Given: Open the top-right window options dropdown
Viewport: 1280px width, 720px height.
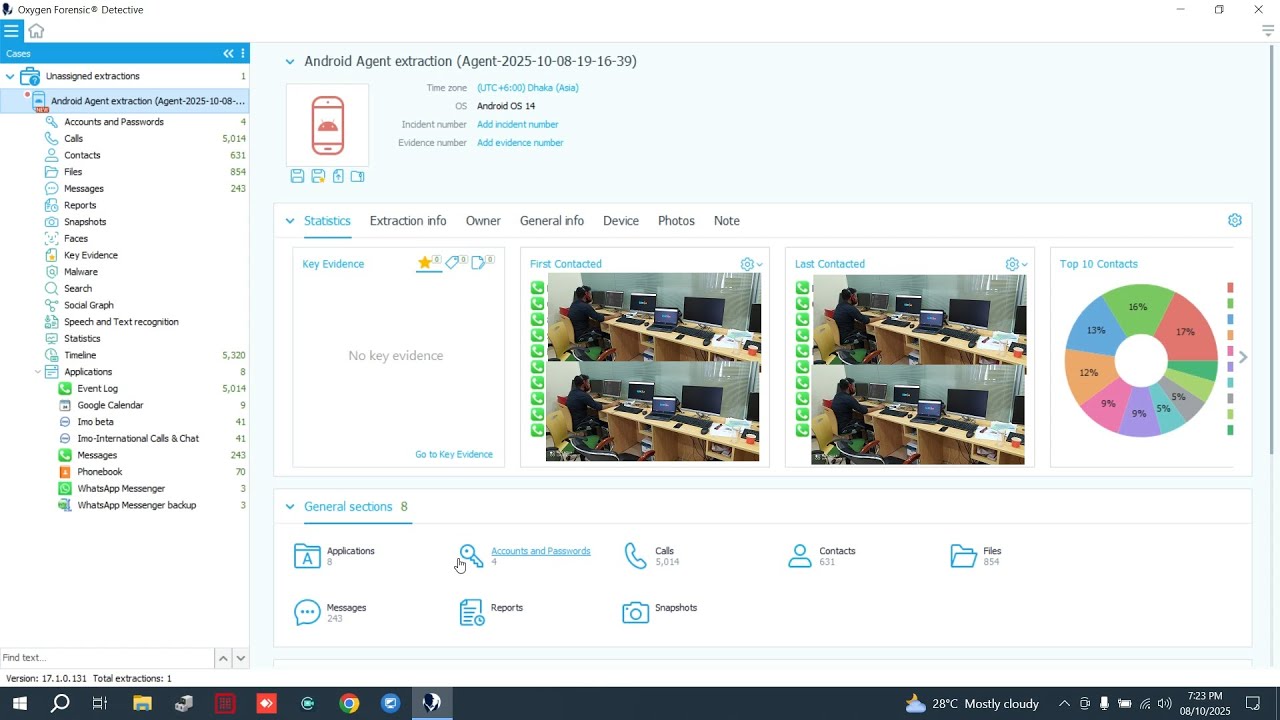Looking at the screenshot, I should (x=1268, y=31).
